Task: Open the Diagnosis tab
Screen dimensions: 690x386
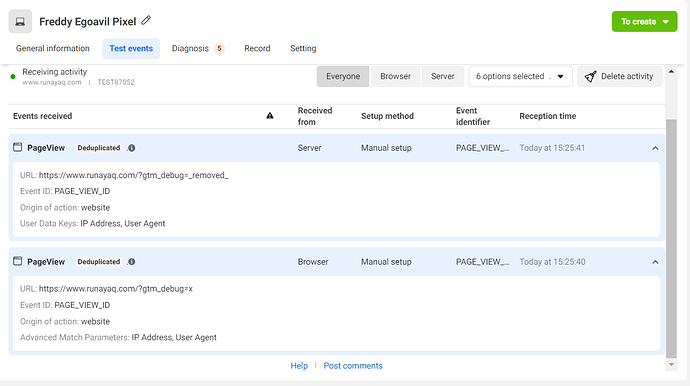Action: (198, 48)
